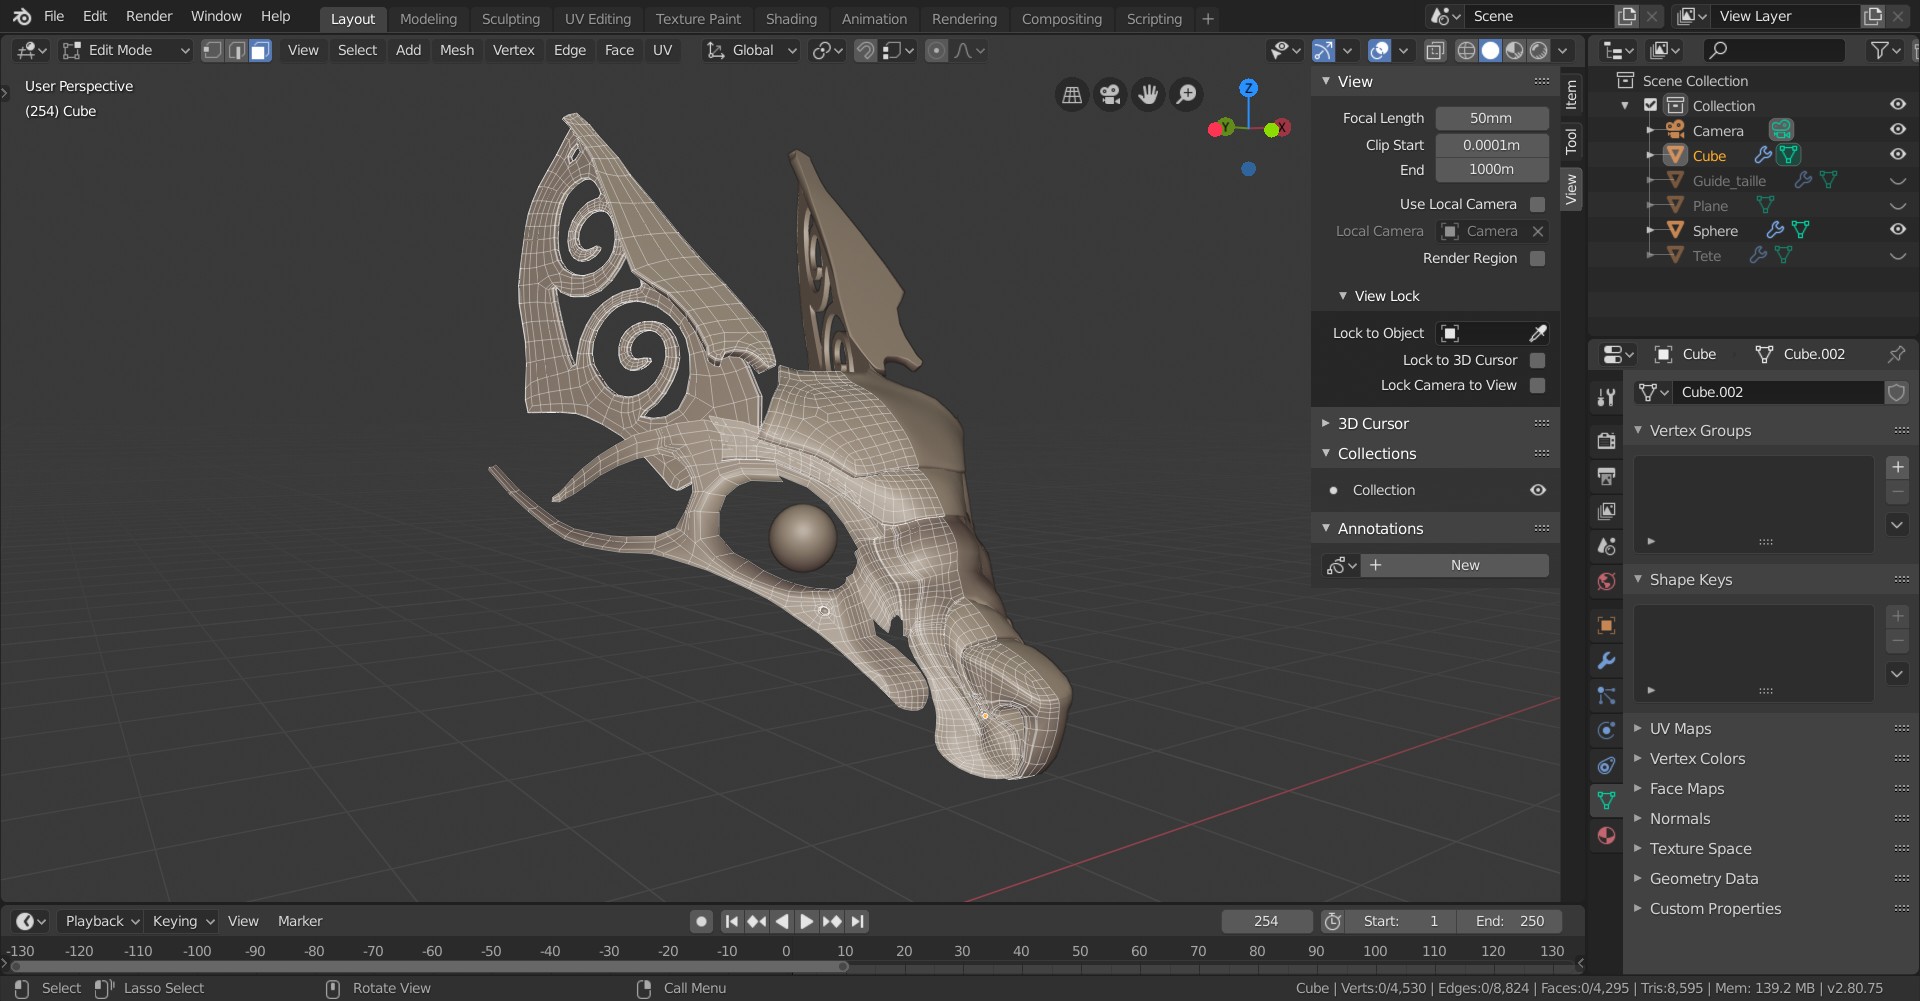Open the Modifiers wrench properties tab
This screenshot has width=1920, height=1001.
pos(1606,661)
